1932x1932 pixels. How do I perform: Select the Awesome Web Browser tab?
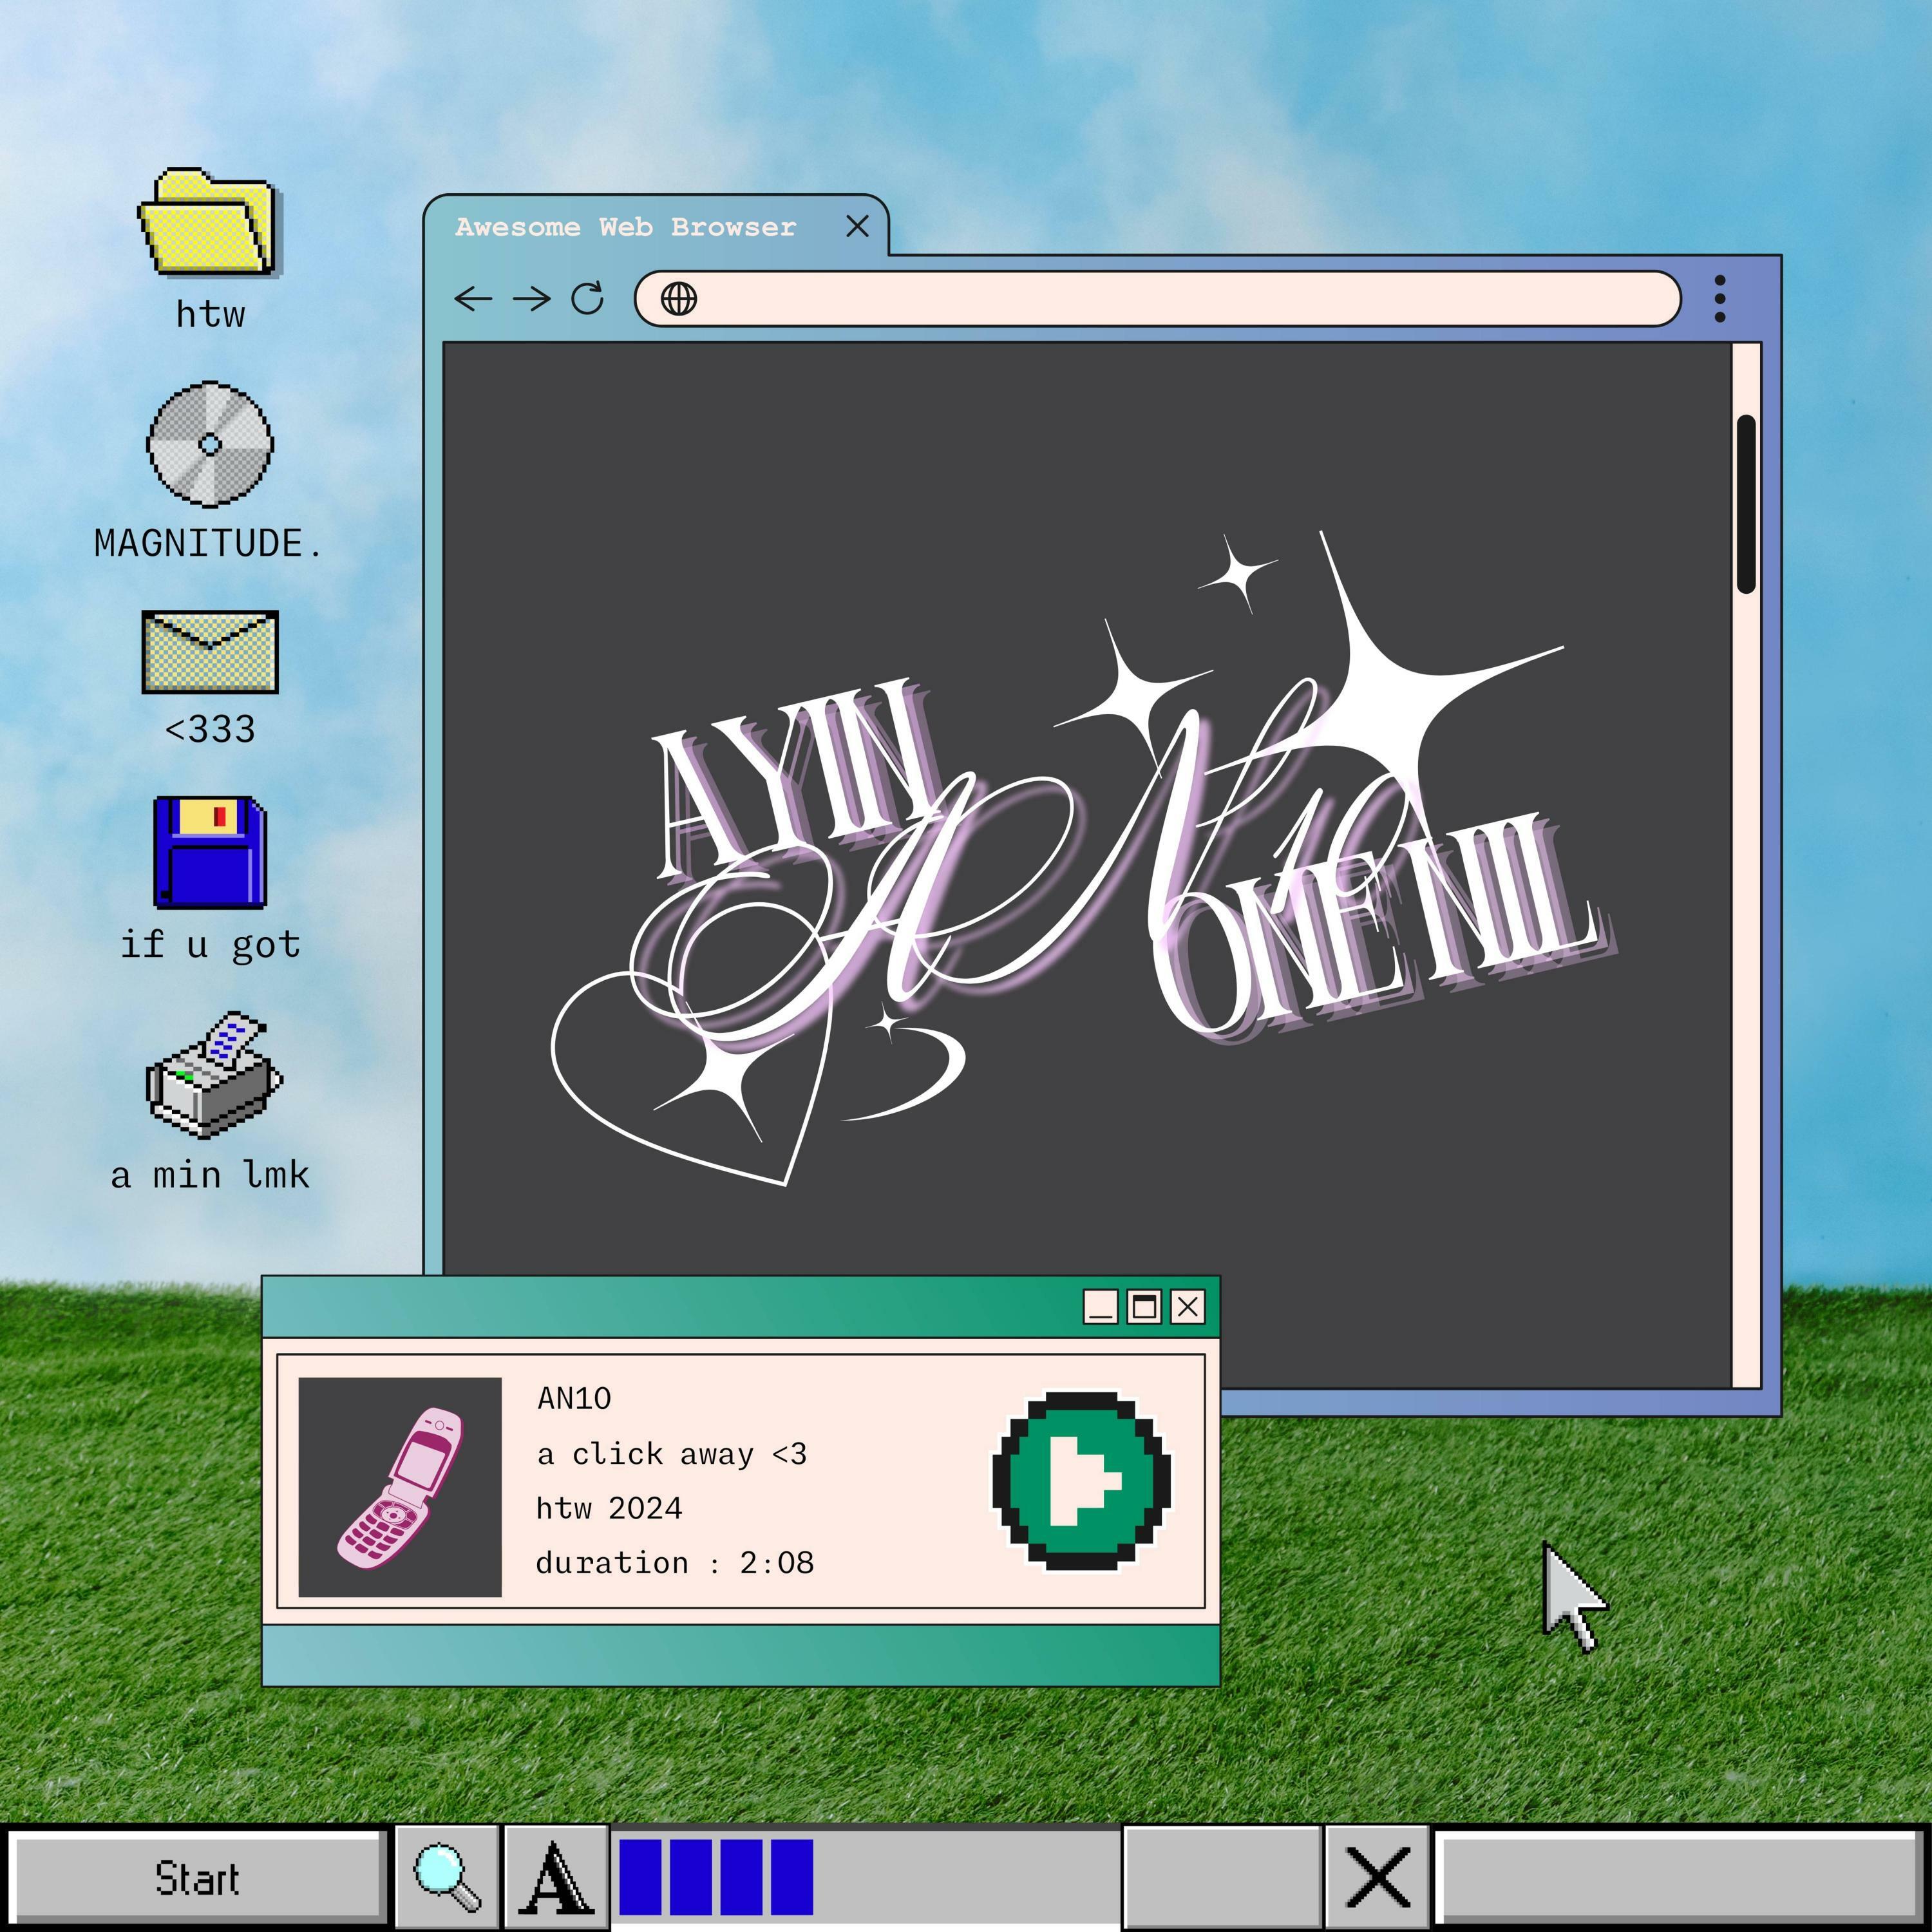625,227
